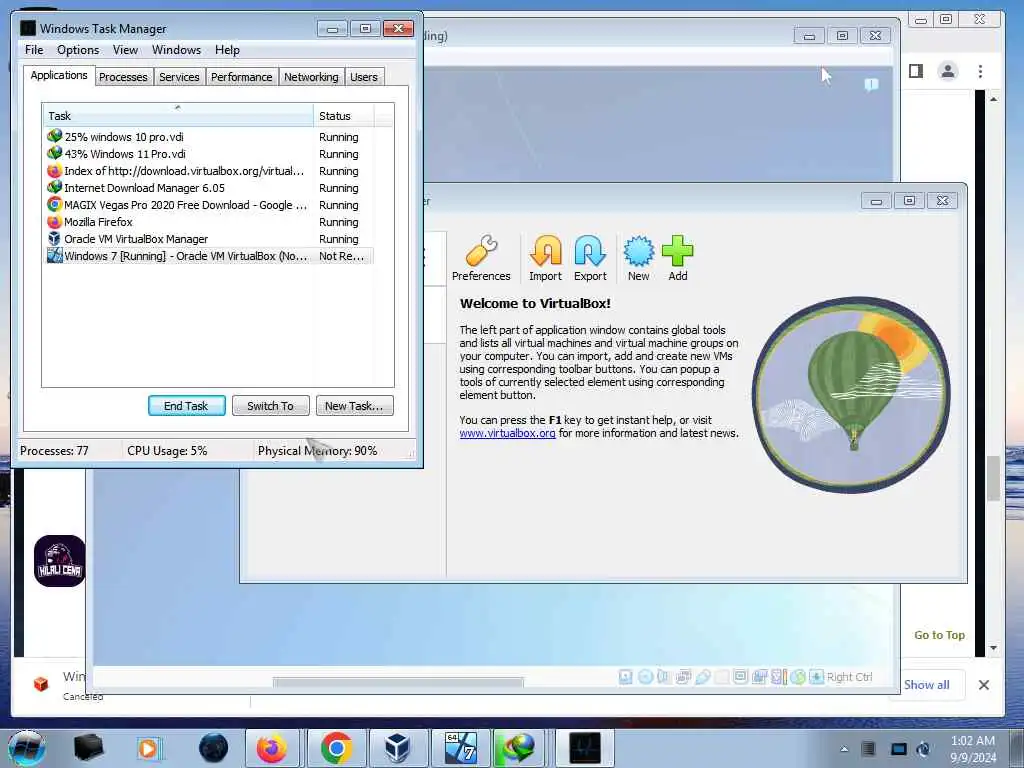Image resolution: width=1024 pixels, height=768 pixels.
Task: Select 'Internet Download Manager 6.05' task row
Action: click(x=209, y=188)
